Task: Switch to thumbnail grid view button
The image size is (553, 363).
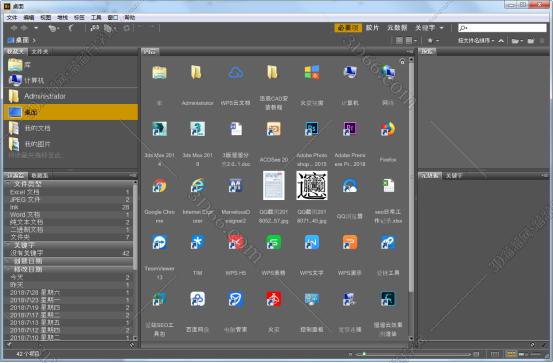Action: (510, 354)
